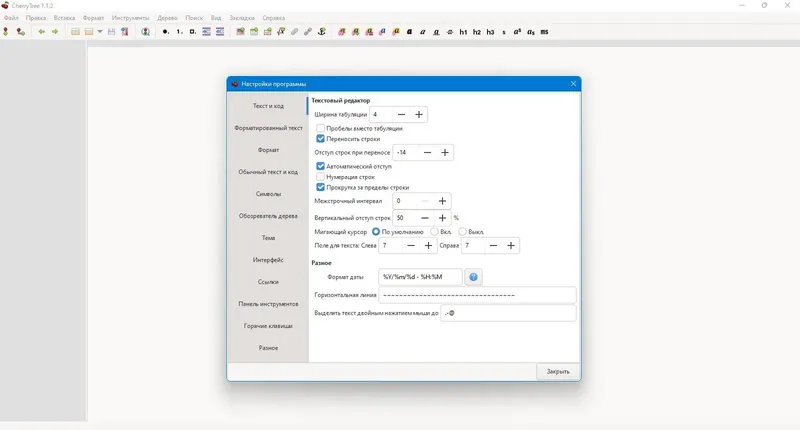Viewport: 800px width, 430px height.
Task: Decrease 'Вертикальный отступ строк' percentage
Action: (x=425, y=218)
